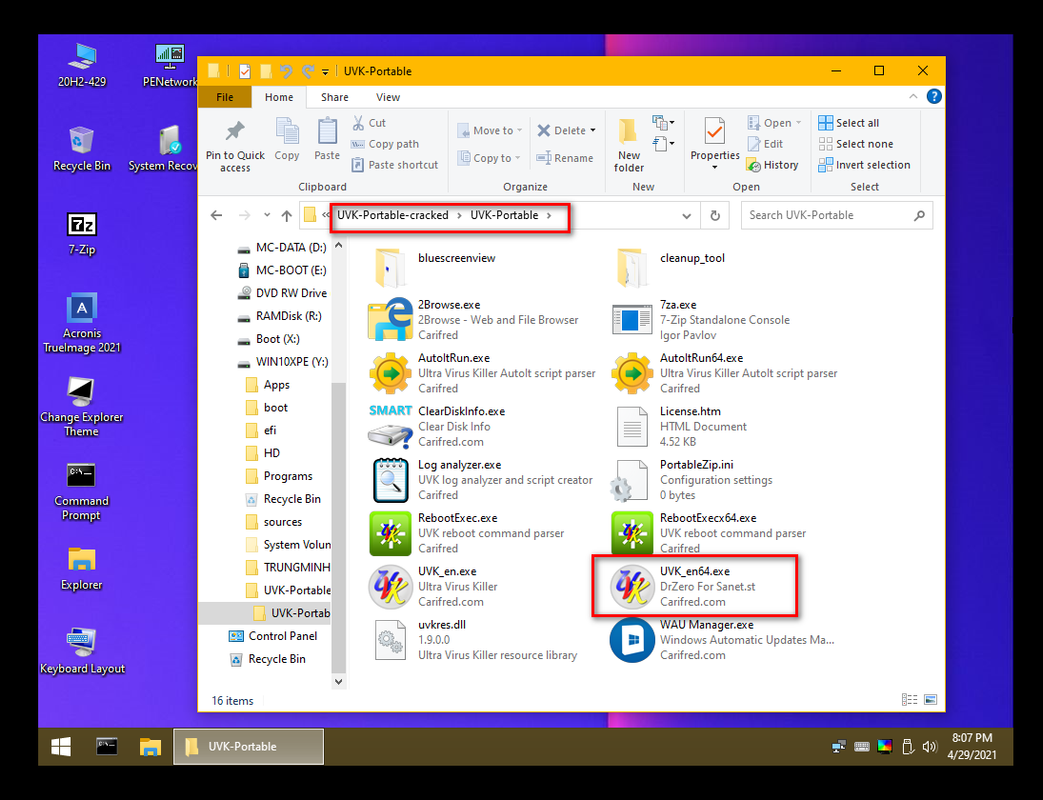The height and width of the screenshot is (800, 1043).
Task: Expand chevron after UVK-Portable in address bar
Action: click(549, 215)
